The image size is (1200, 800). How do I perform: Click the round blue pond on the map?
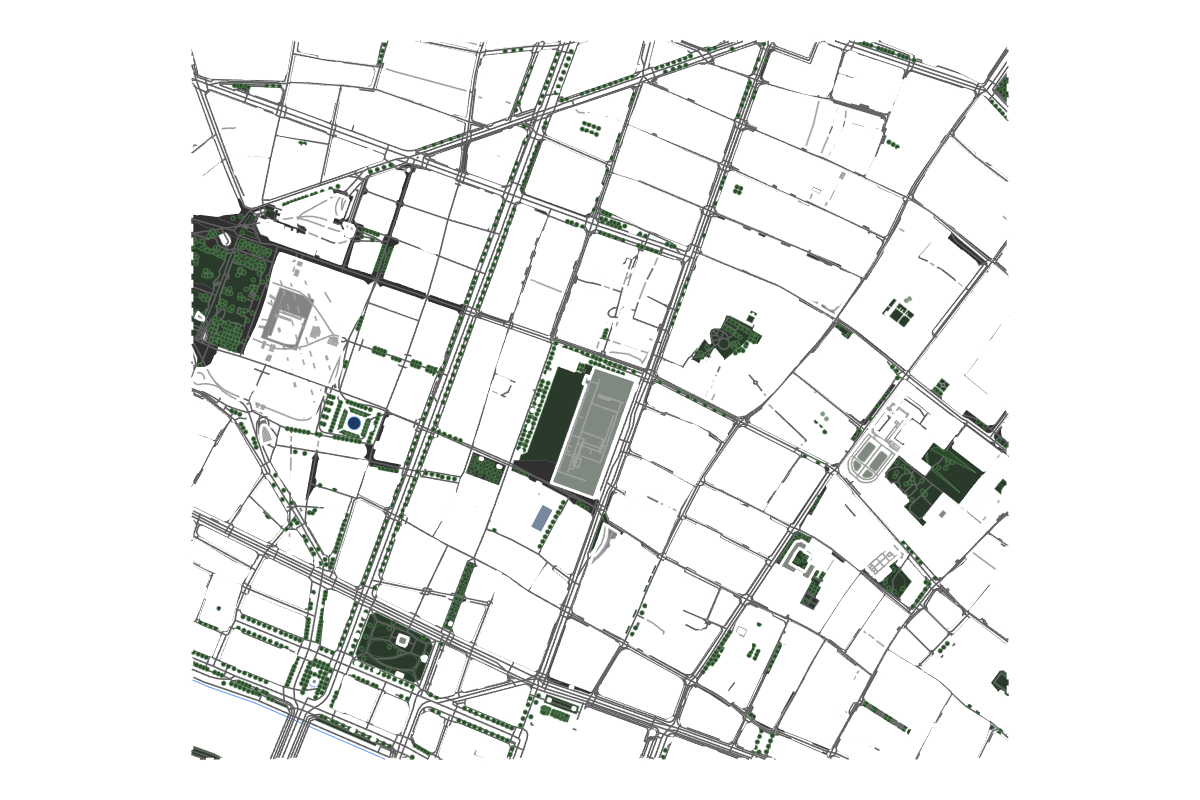353,423
